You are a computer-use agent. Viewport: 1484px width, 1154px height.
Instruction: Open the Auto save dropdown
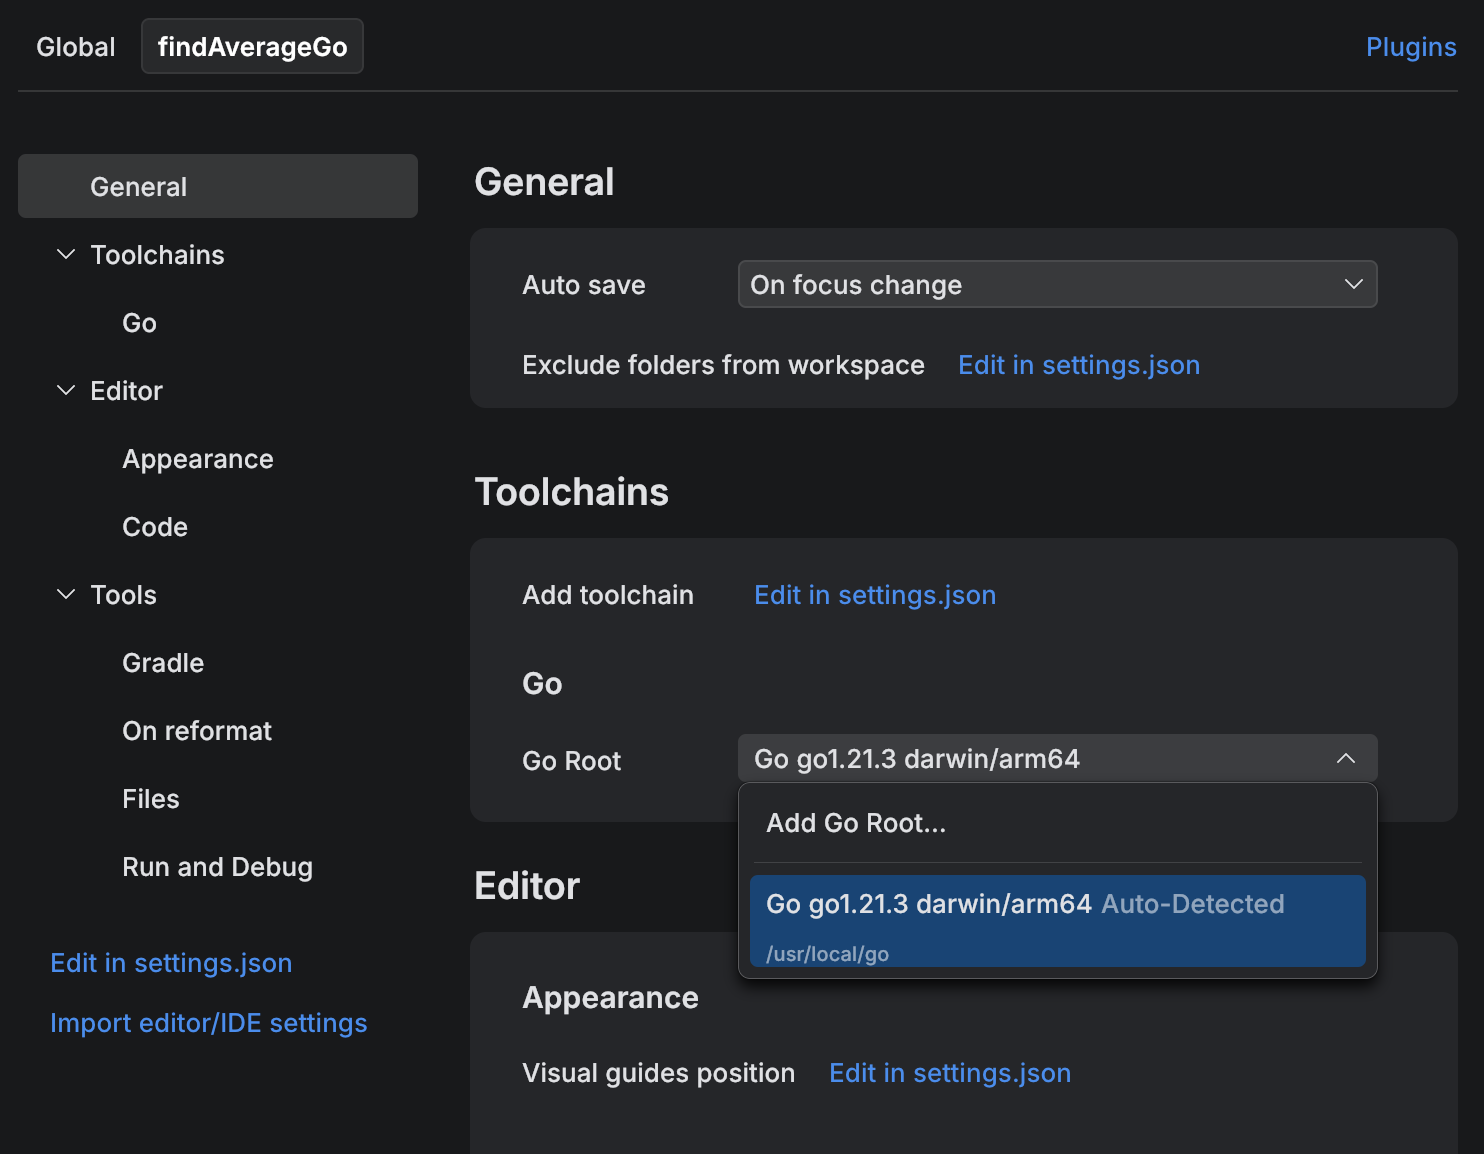[x=1056, y=284]
